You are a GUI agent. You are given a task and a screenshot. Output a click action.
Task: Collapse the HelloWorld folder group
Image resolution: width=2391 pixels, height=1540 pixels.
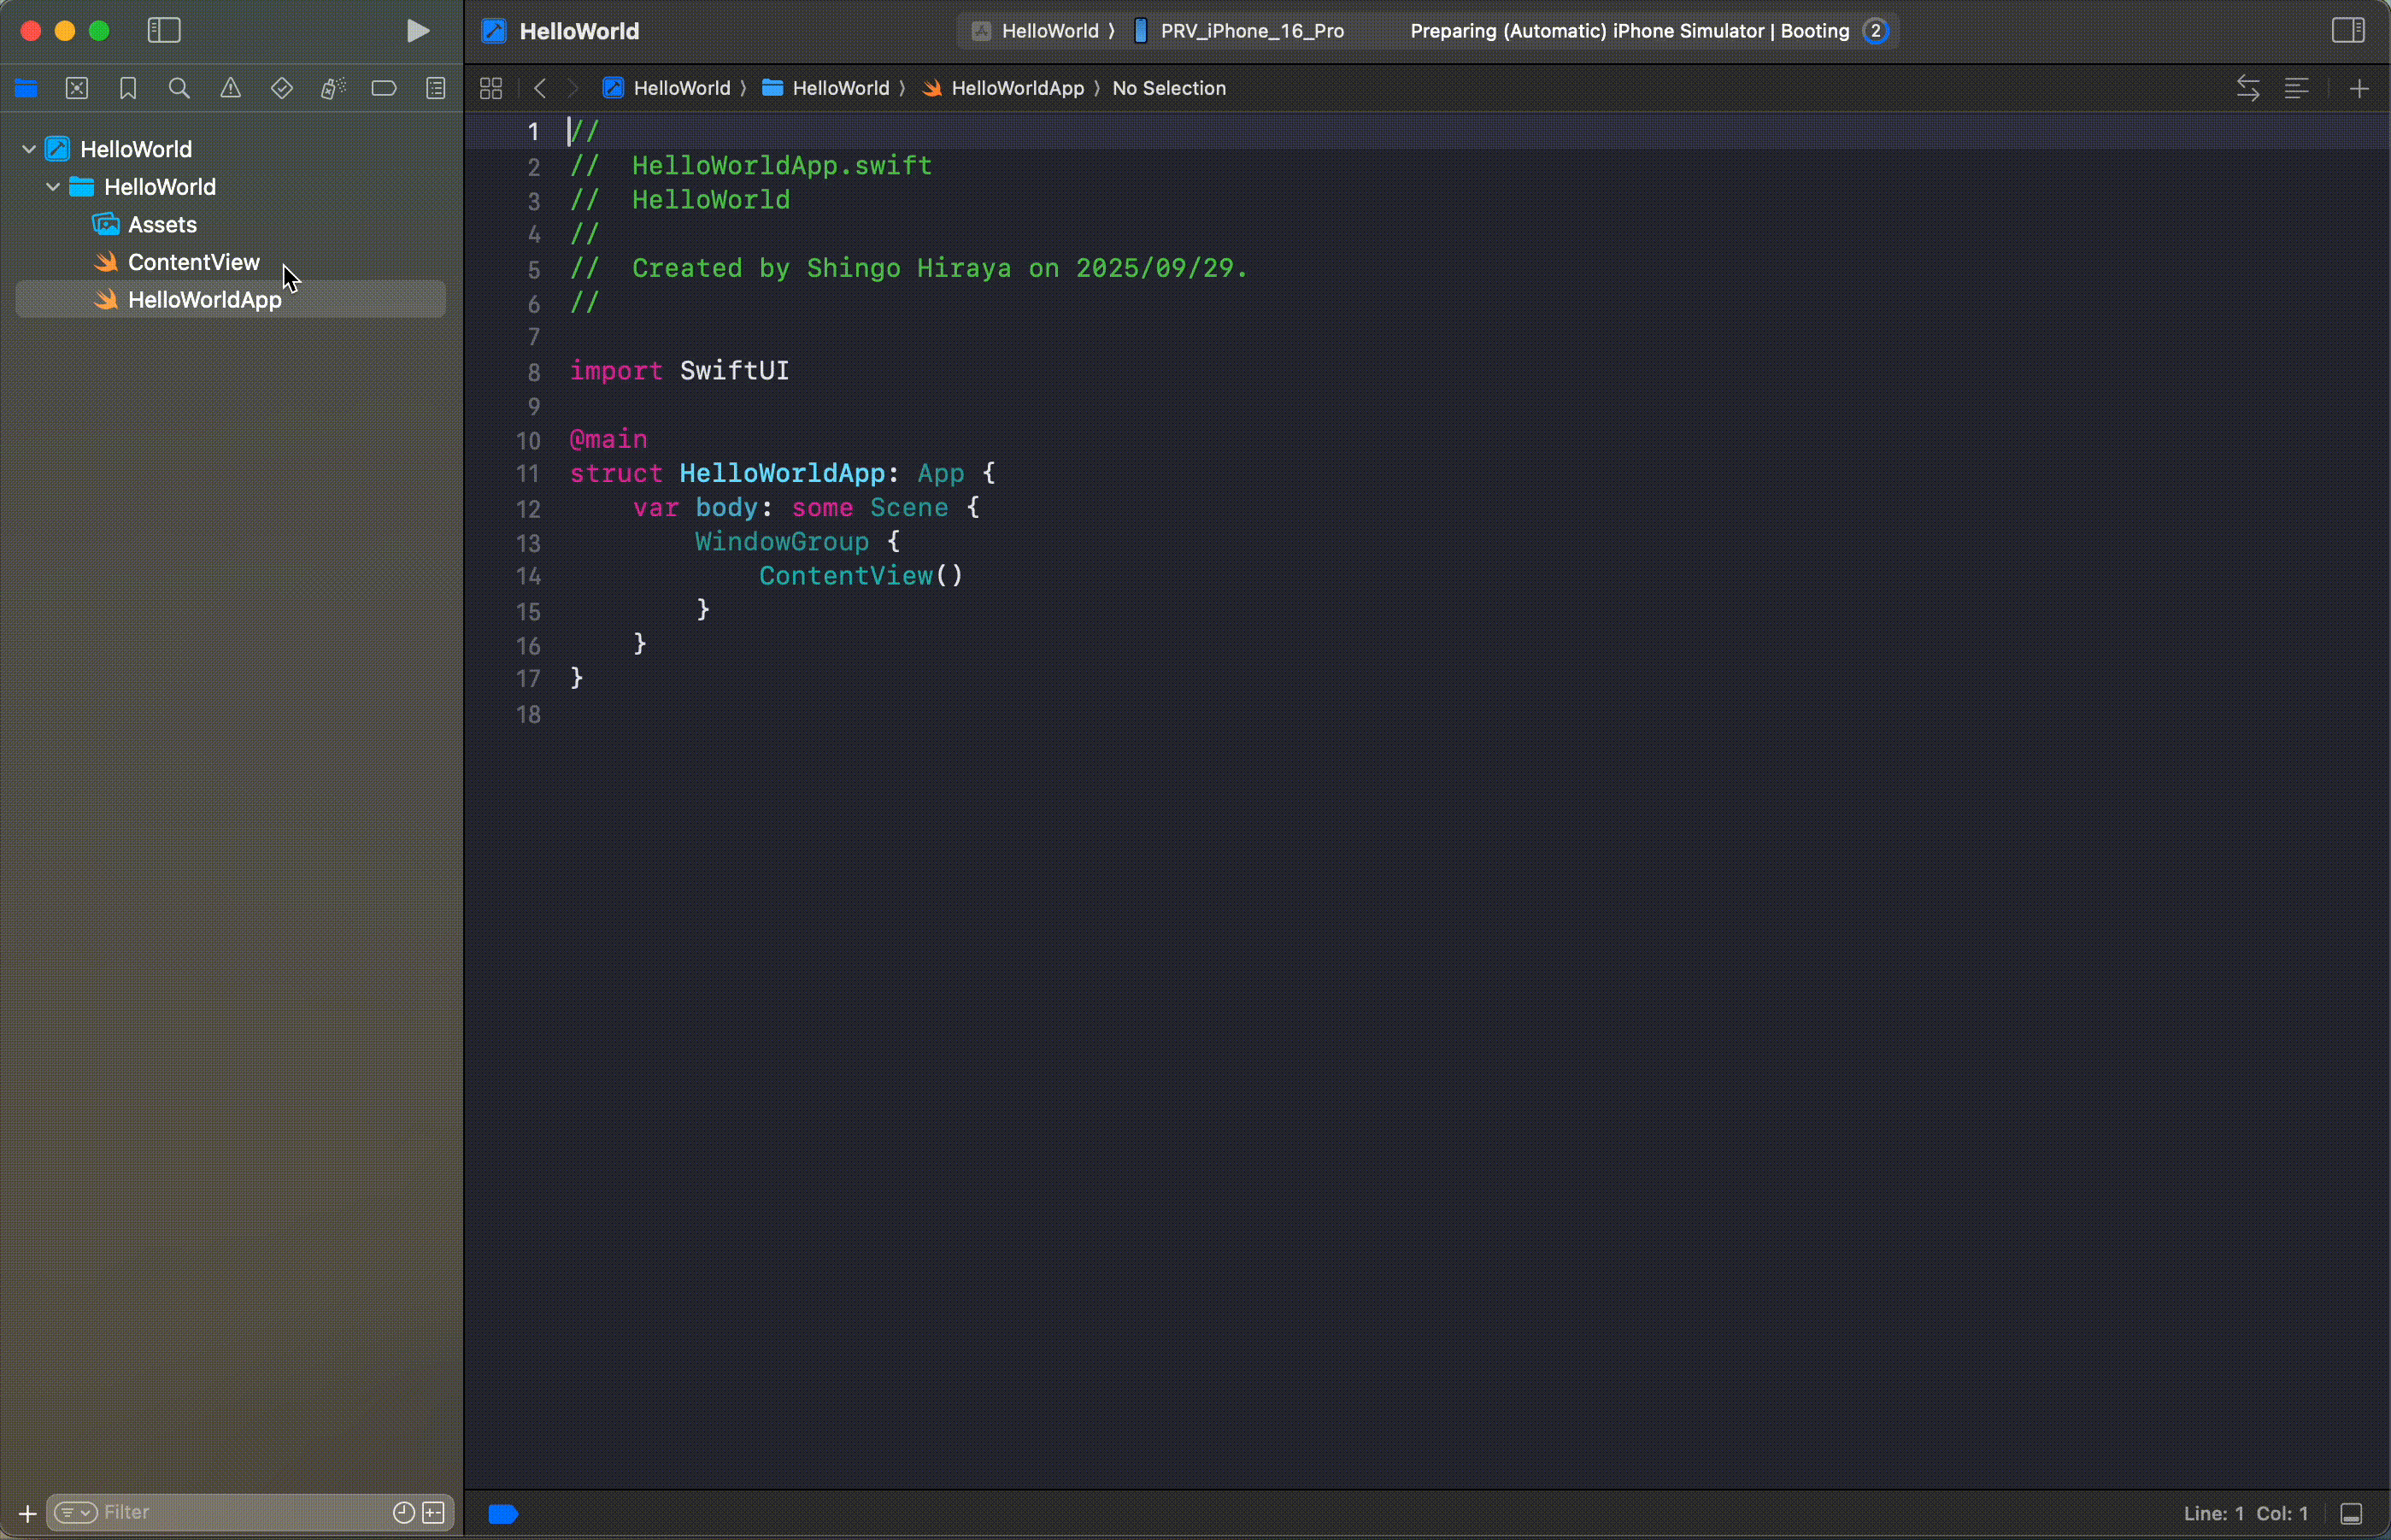point(53,187)
